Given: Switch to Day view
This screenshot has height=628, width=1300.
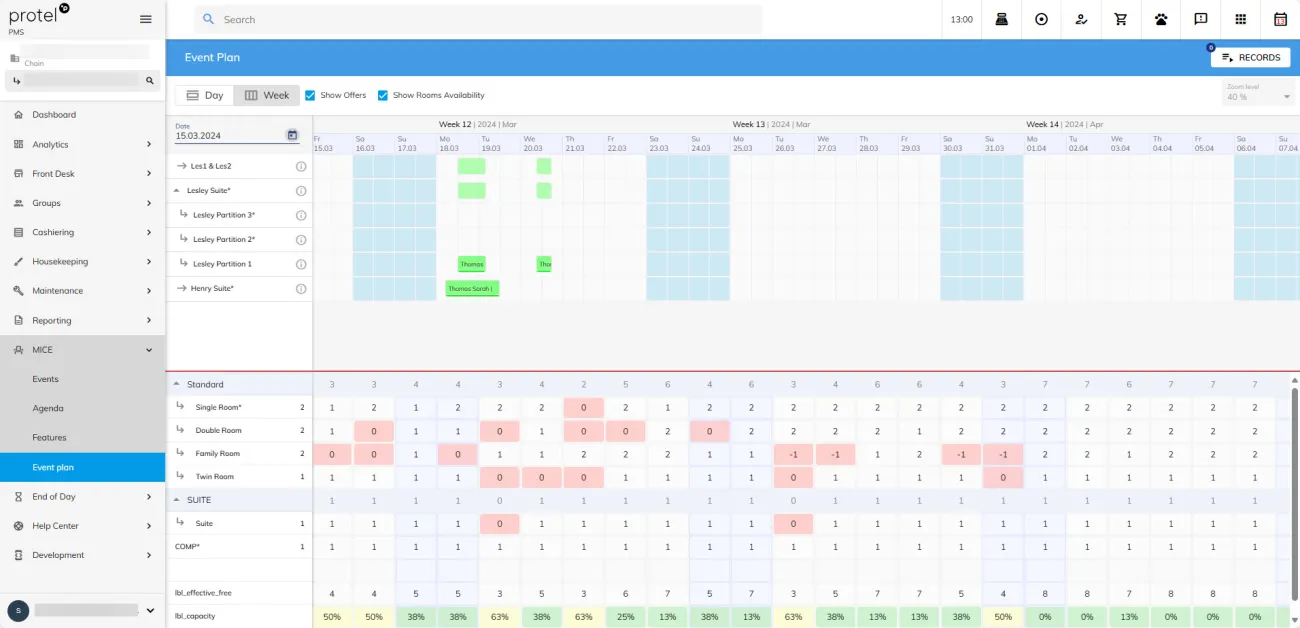Looking at the screenshot, I should coord(204,95).
